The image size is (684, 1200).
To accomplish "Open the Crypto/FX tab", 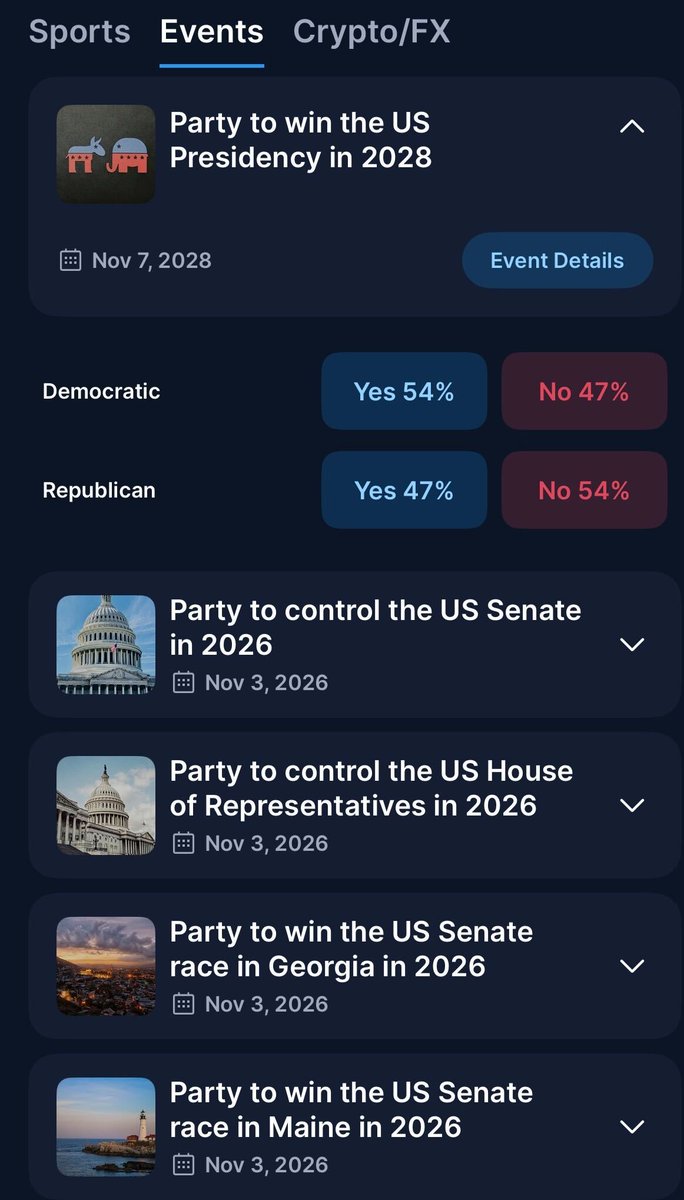I will (x=372, y=32).
